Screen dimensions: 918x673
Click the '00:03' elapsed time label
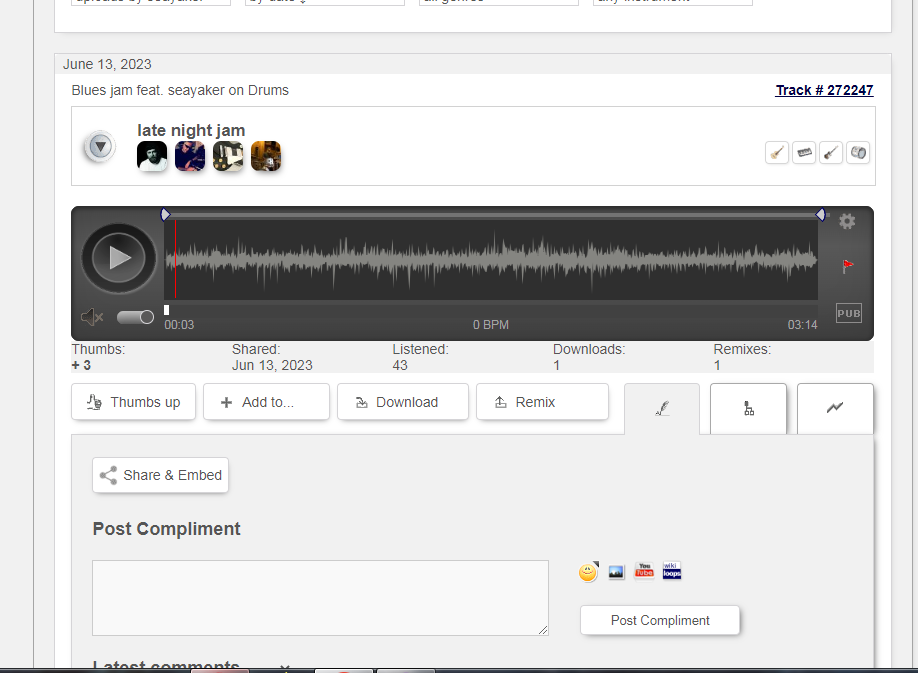point(179,325)
